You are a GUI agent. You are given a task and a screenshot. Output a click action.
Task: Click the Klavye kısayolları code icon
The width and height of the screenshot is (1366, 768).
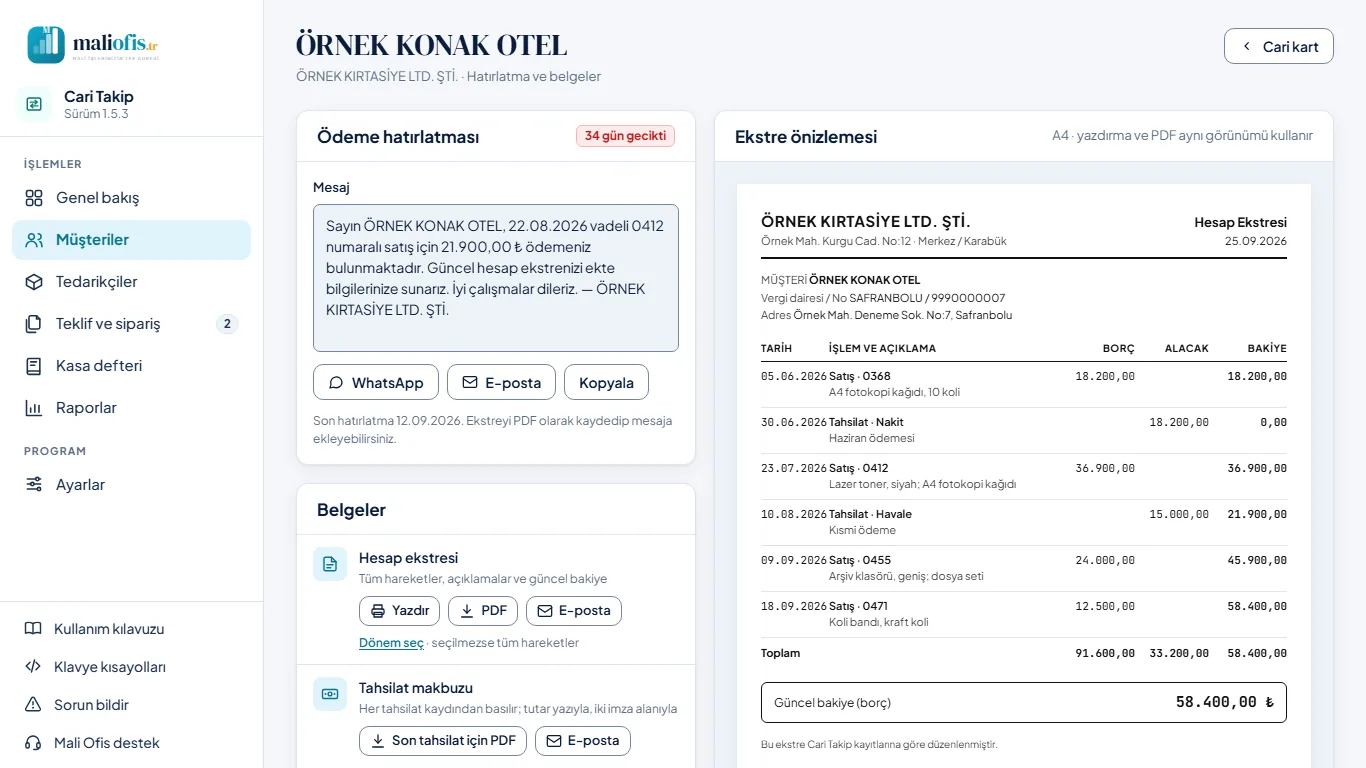click(33, 667)
